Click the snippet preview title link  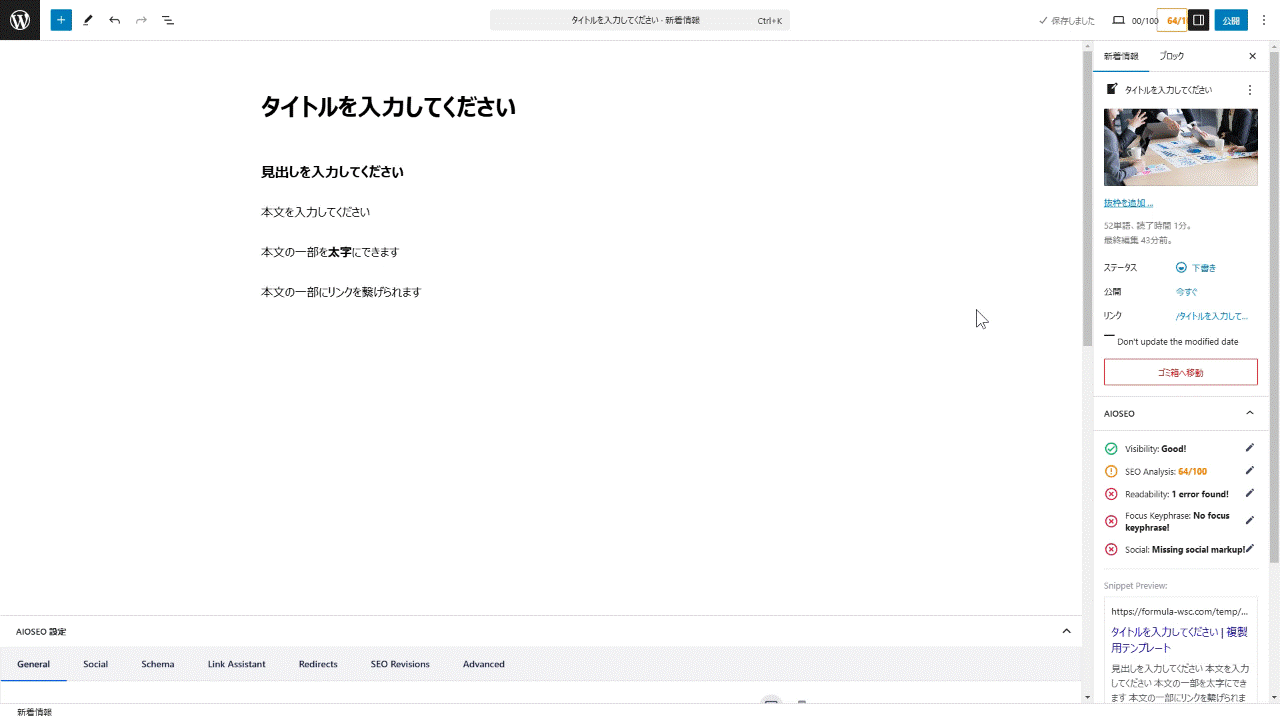click(1179, 640)
